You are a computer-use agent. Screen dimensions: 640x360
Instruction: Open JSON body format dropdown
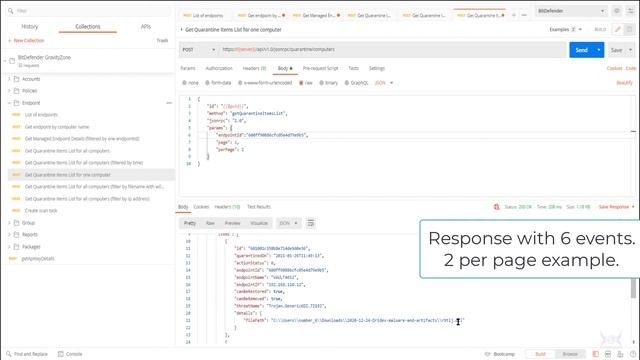coord(384,83)
